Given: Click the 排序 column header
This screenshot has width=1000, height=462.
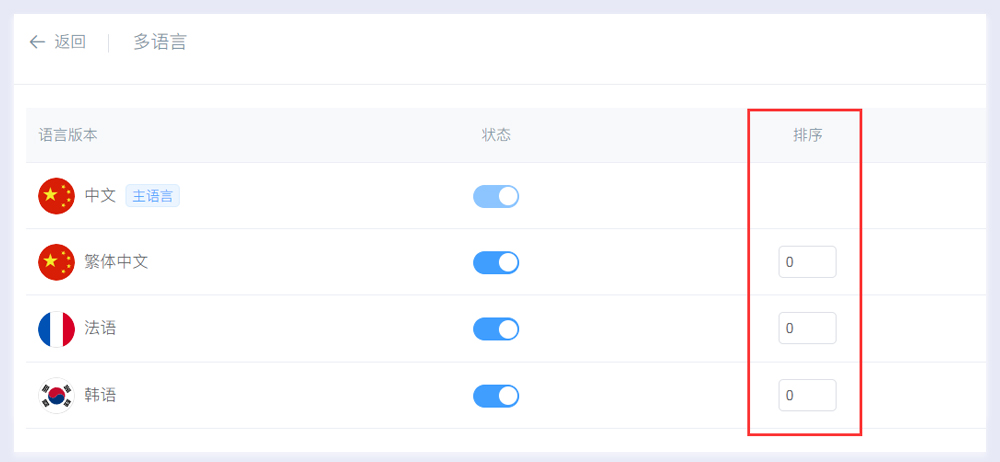Looking at the screenshot, I should pyautogui.click(x=807, y=135).
